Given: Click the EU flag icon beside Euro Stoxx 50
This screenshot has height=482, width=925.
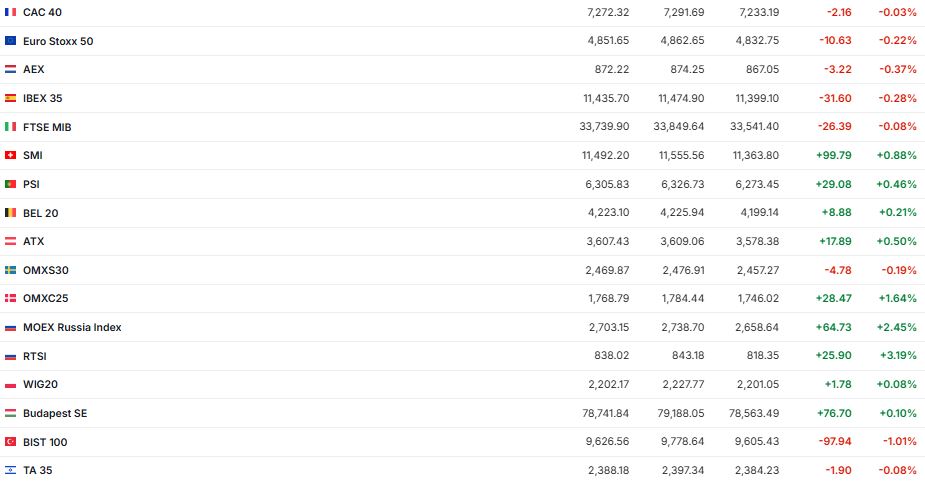Looking at the screenshot, I should 10,41.
